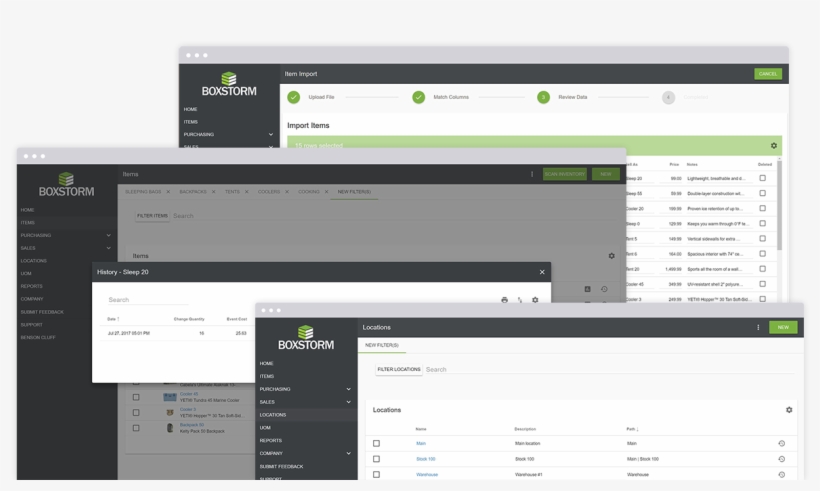The image size is (820, 491).
Task: Click the Upload File step checkmark
Action: (x=294, y=97)
